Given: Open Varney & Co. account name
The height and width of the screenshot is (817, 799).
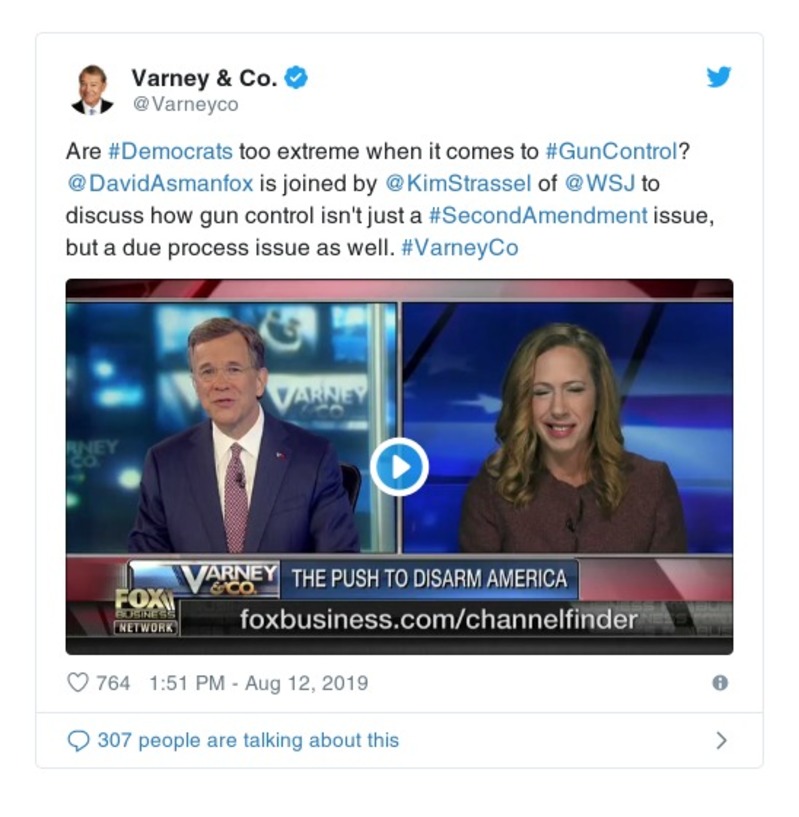Looking at the screenshot, I should [204, 78].
